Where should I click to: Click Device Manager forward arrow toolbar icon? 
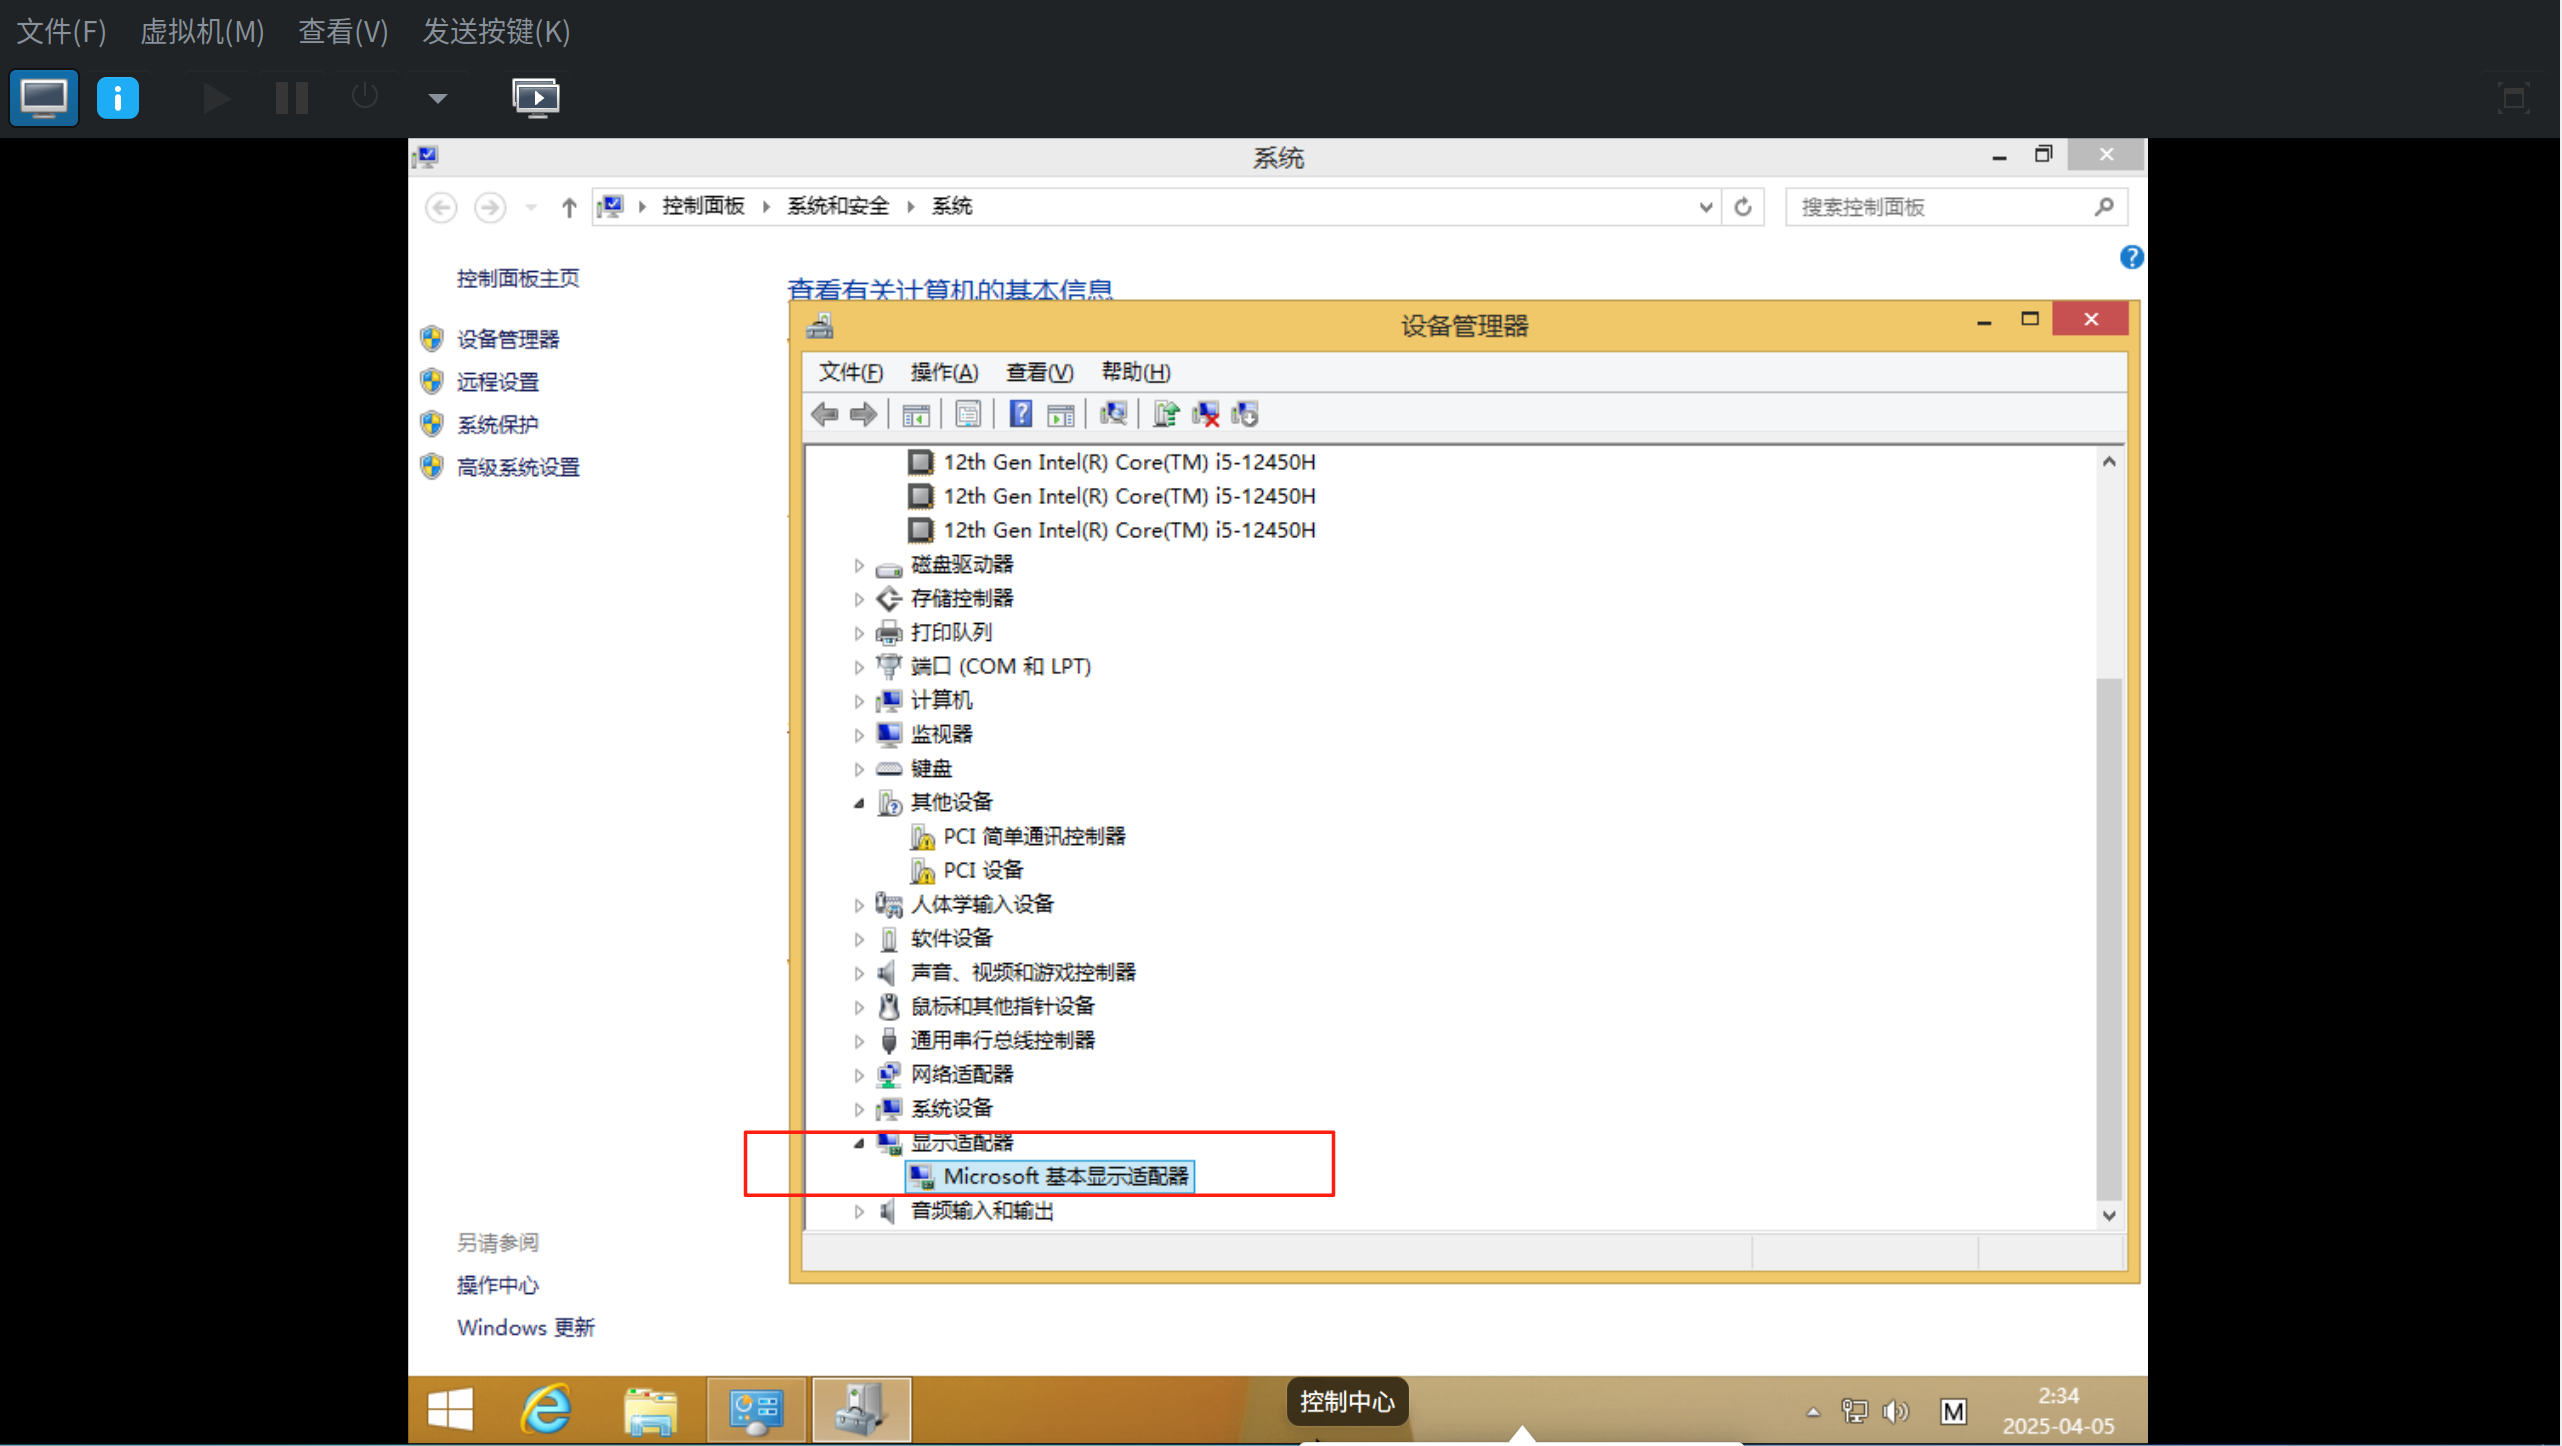pyautogui.click(x=863, y=414)
